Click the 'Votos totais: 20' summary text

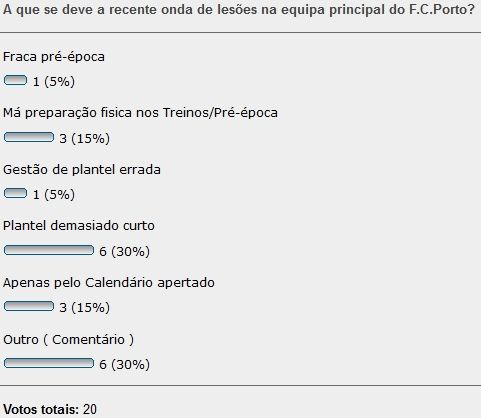click(x=50, y=409)
